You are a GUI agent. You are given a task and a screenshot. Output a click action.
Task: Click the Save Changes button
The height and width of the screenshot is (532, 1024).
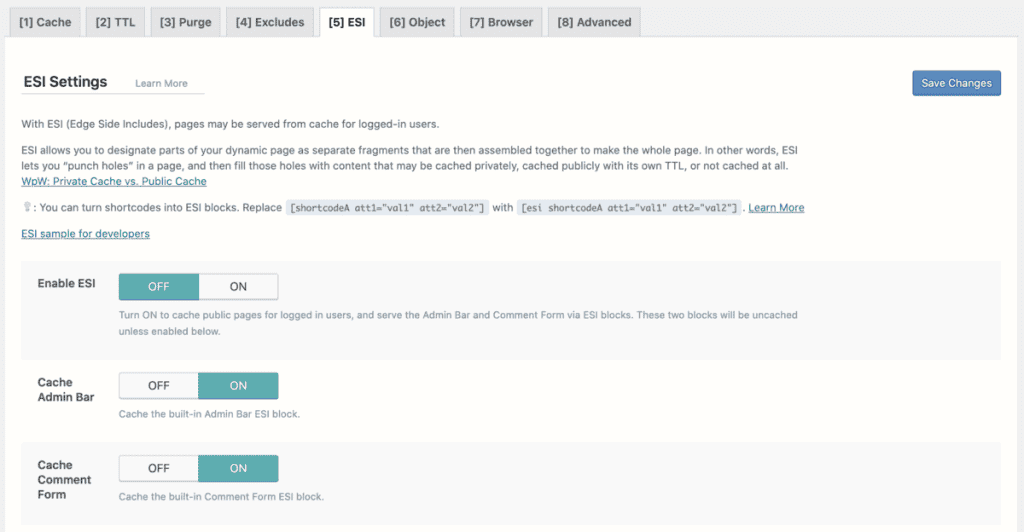pos(956,83)
